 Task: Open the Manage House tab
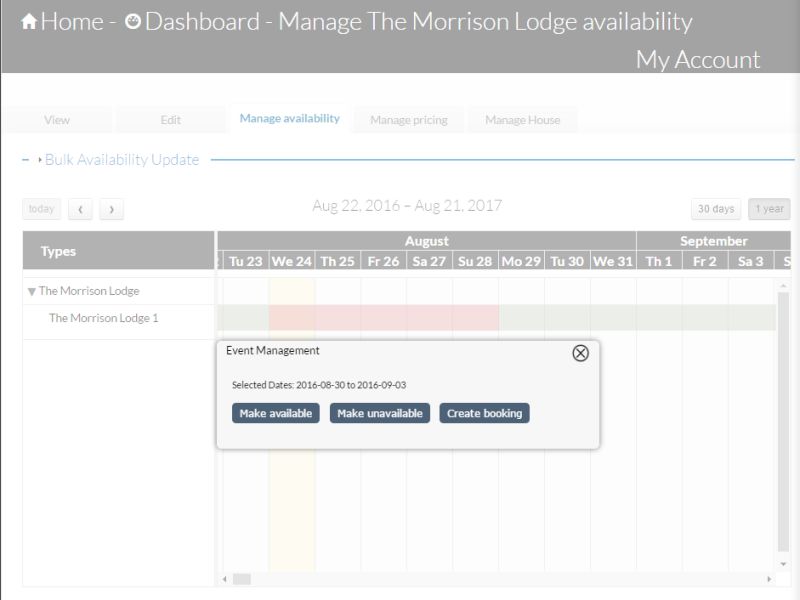tap(522, 118)
